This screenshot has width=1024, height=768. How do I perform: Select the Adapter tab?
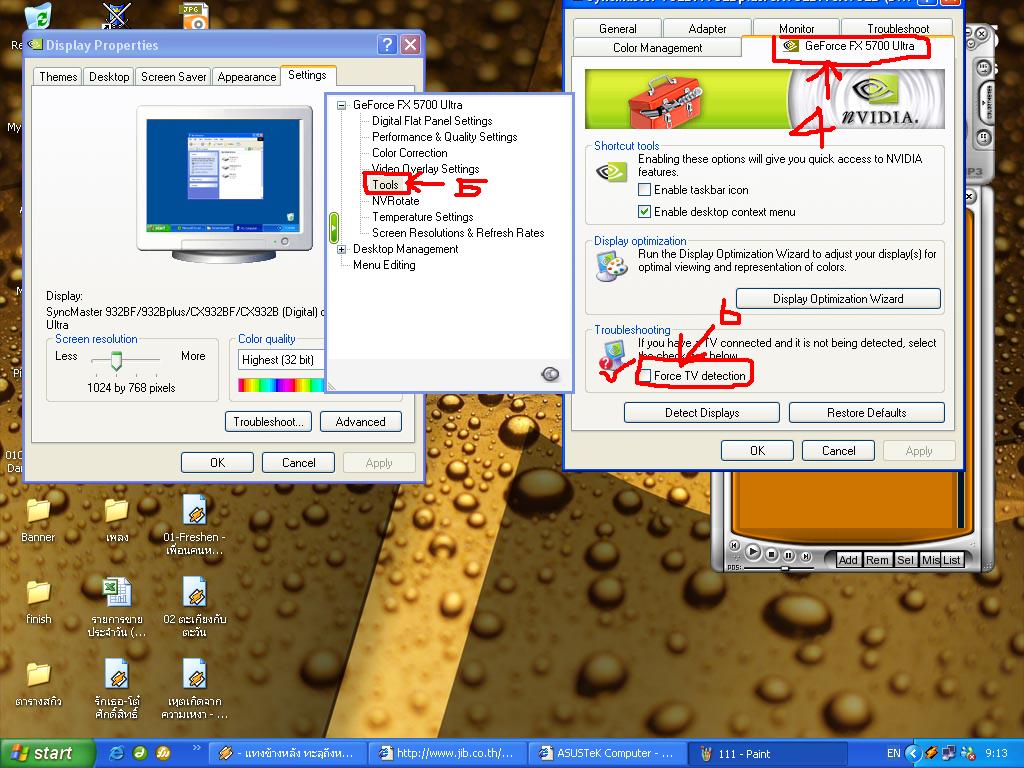pos(707,29)
